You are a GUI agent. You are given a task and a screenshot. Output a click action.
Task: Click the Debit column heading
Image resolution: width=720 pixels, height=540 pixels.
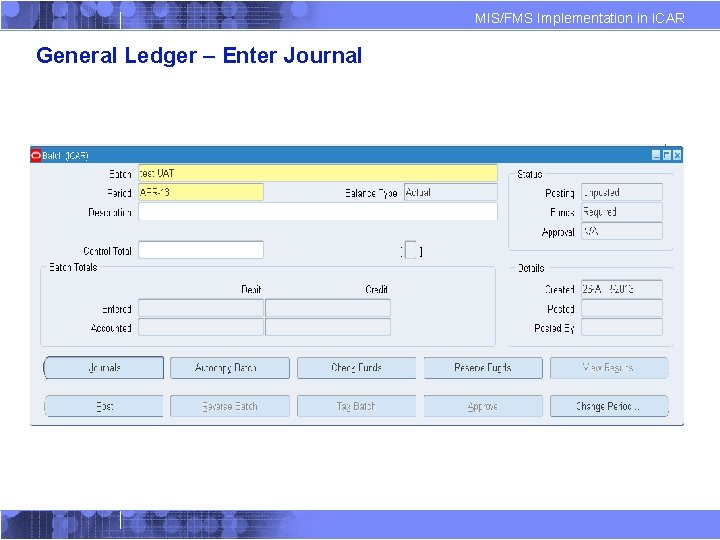click(x=251, y=289)
